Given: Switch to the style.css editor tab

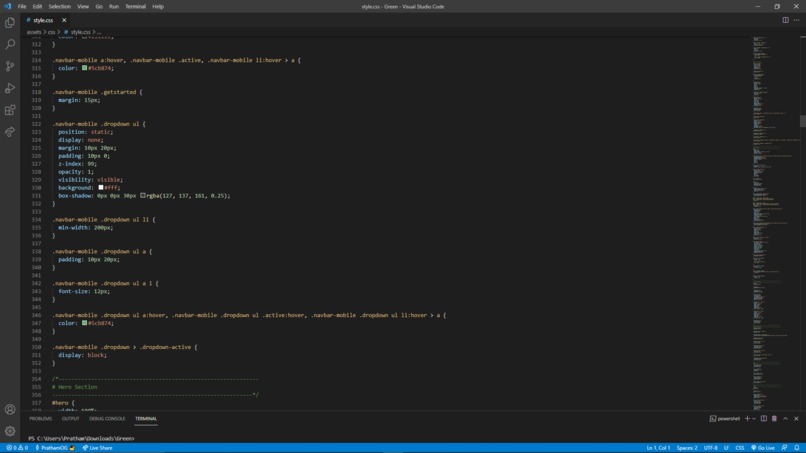Looking at the screenshot, I should [43, 20].
